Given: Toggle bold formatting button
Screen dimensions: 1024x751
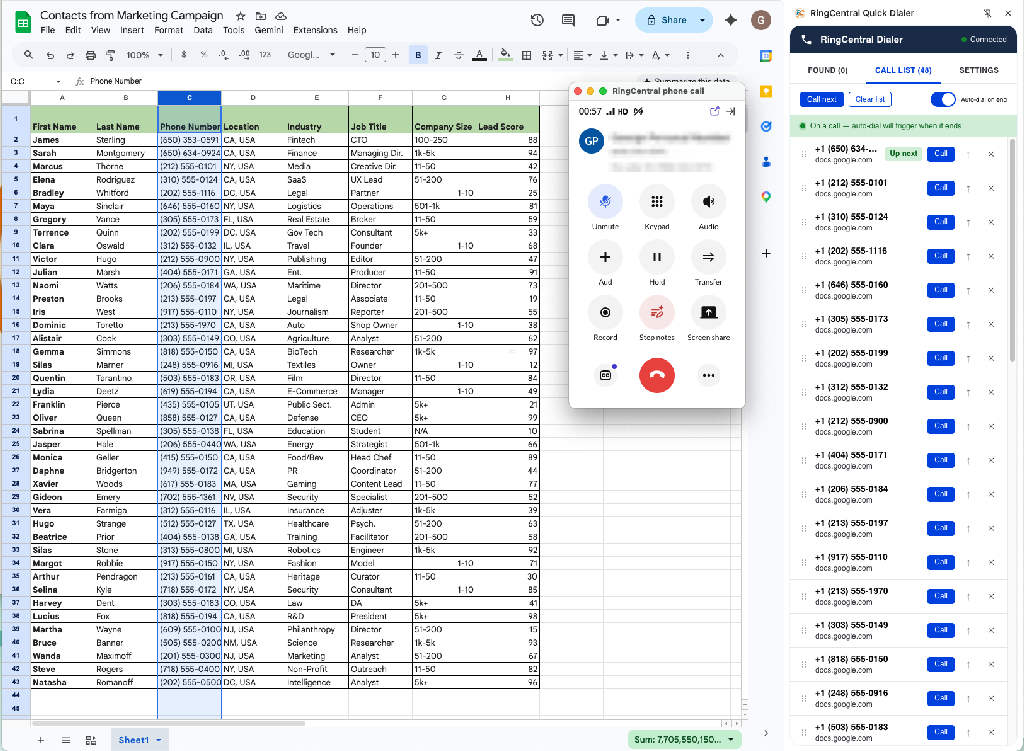Looking at the screenshot, I should click(x=418, y=56).
